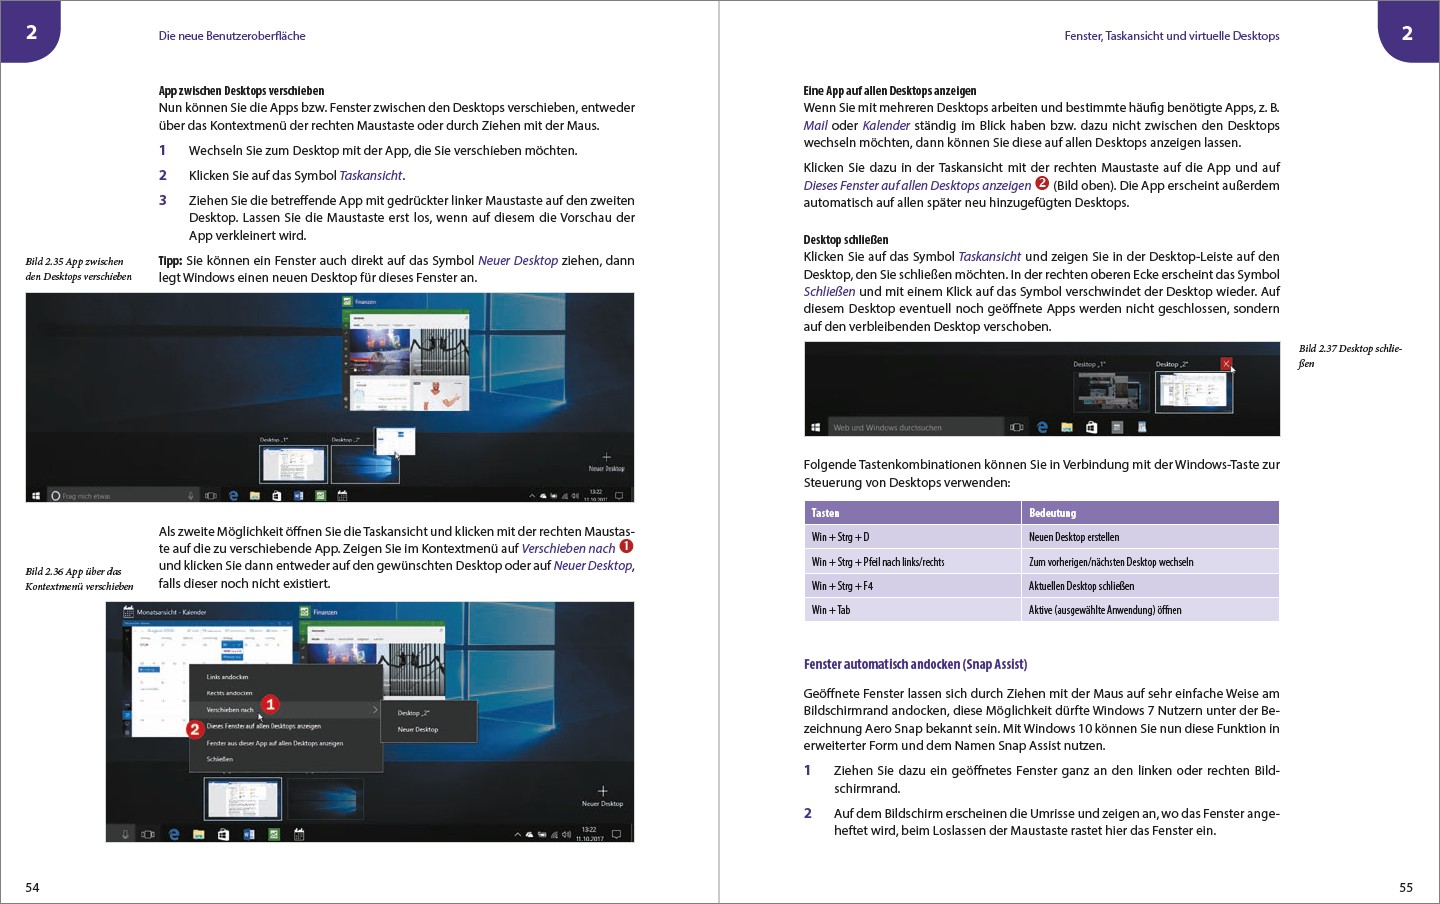The image size is (1440, 904).
Task: Click the Start button left of 'Frag mich etwas'
Action: click(x=36, y=495)
